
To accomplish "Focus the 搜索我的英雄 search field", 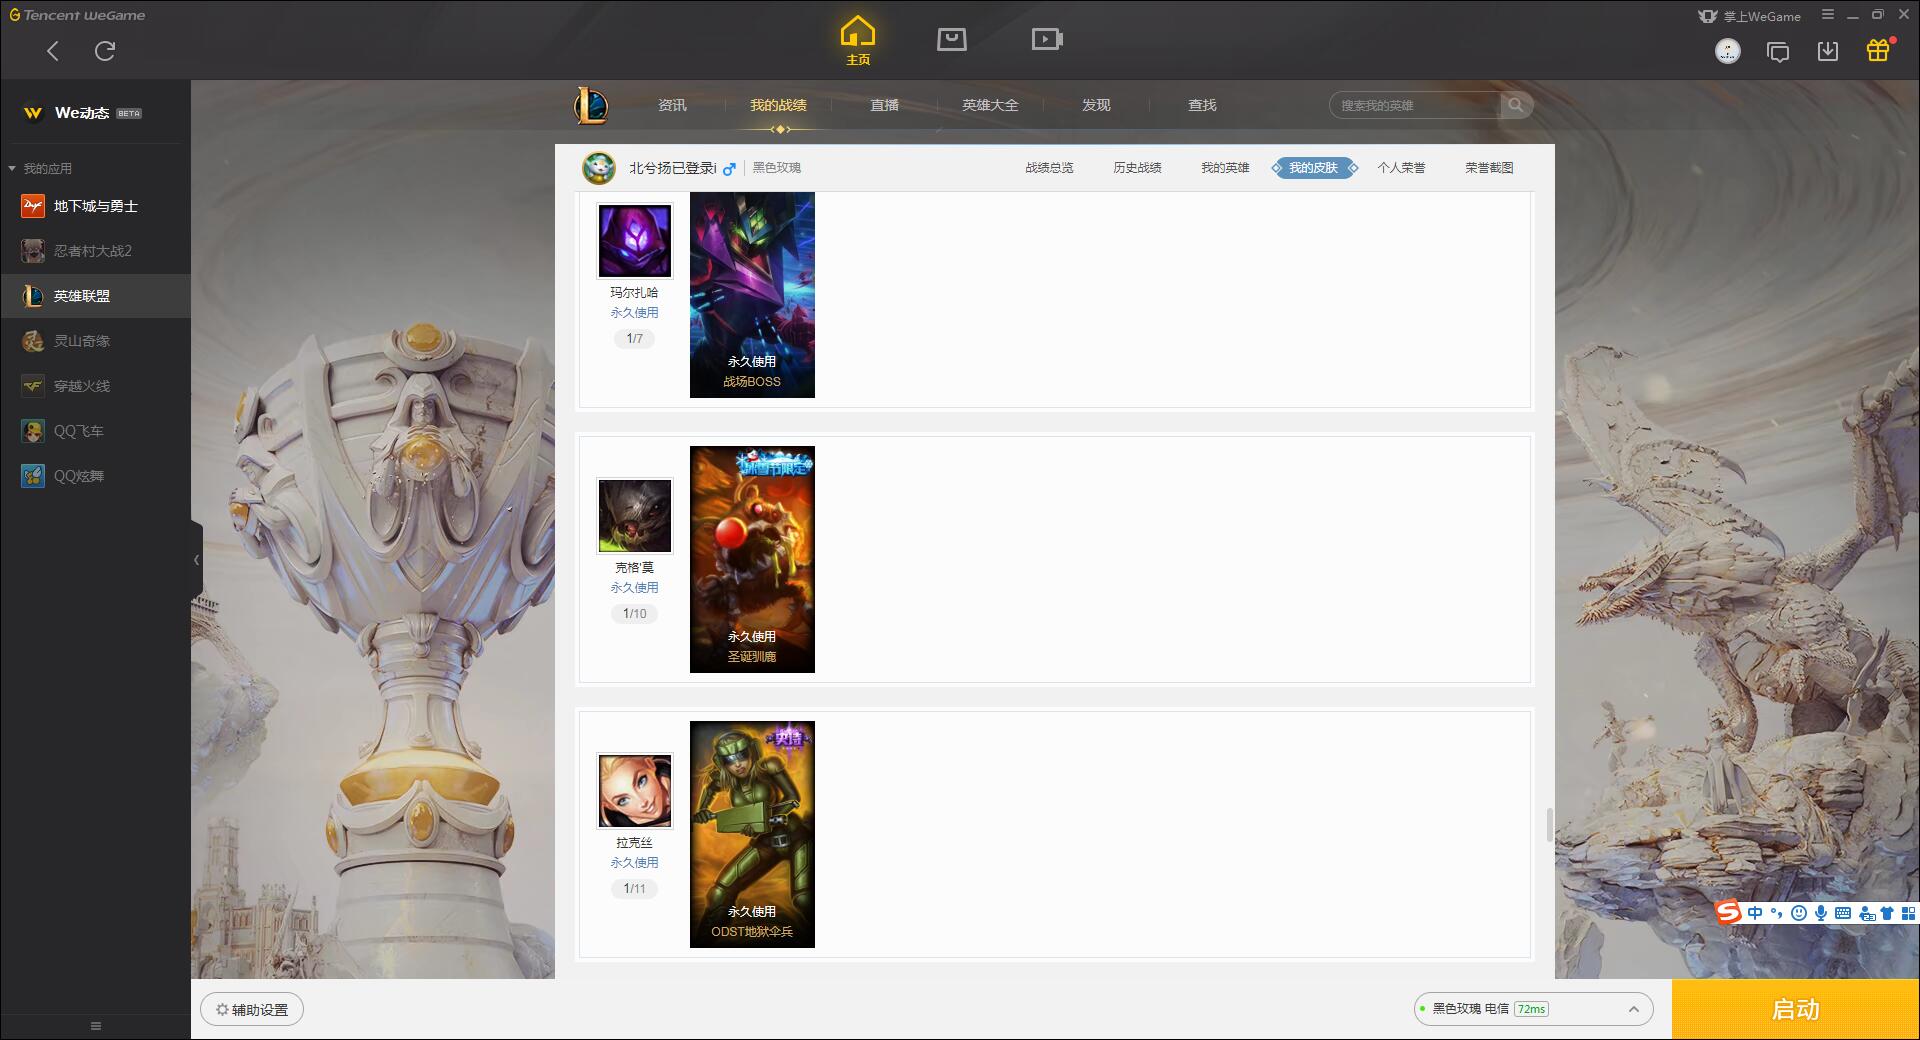I will [1415, 105].
